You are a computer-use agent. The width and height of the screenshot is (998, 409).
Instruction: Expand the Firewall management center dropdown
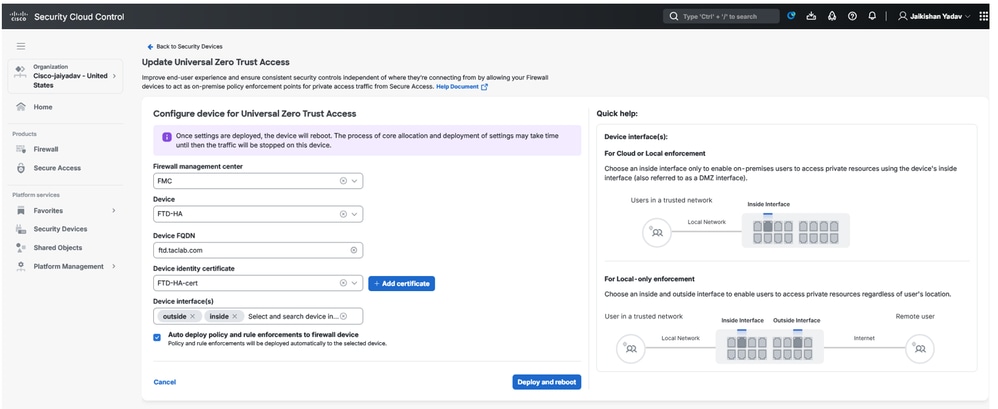355,181
